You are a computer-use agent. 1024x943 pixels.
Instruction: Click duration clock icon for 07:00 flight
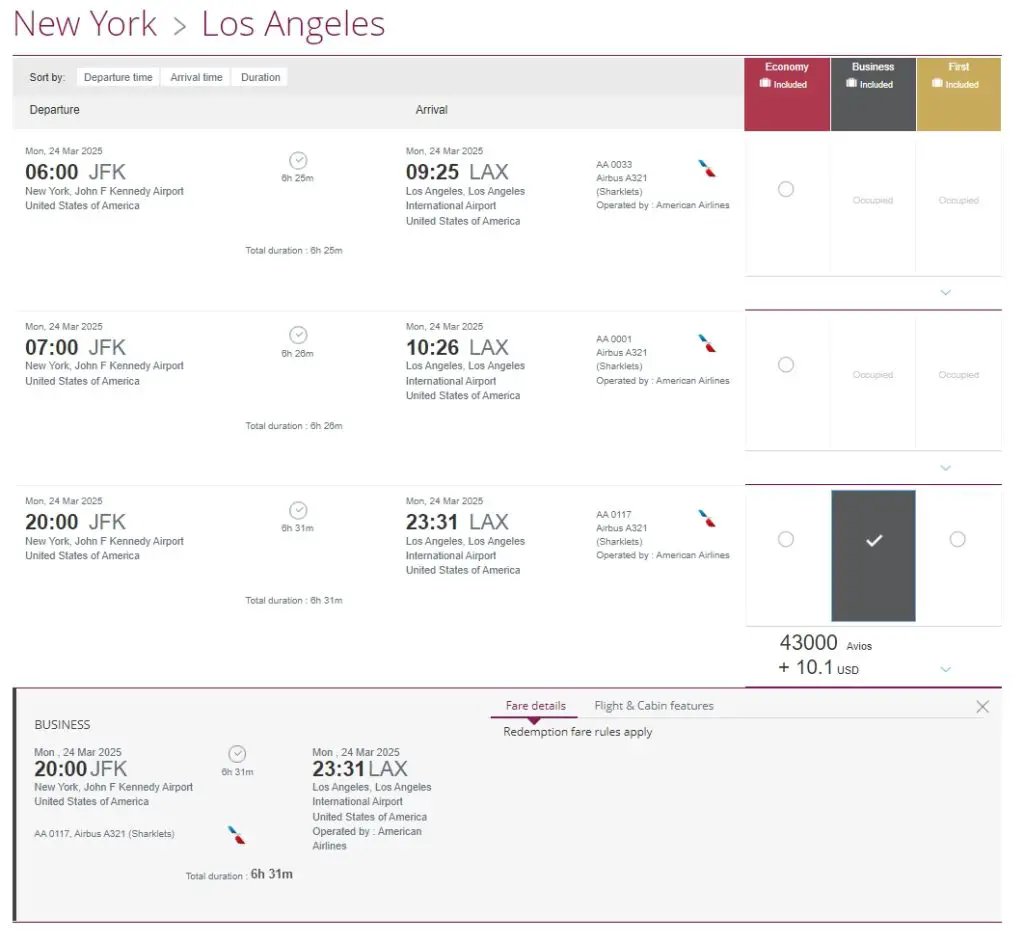coord(298,335)
